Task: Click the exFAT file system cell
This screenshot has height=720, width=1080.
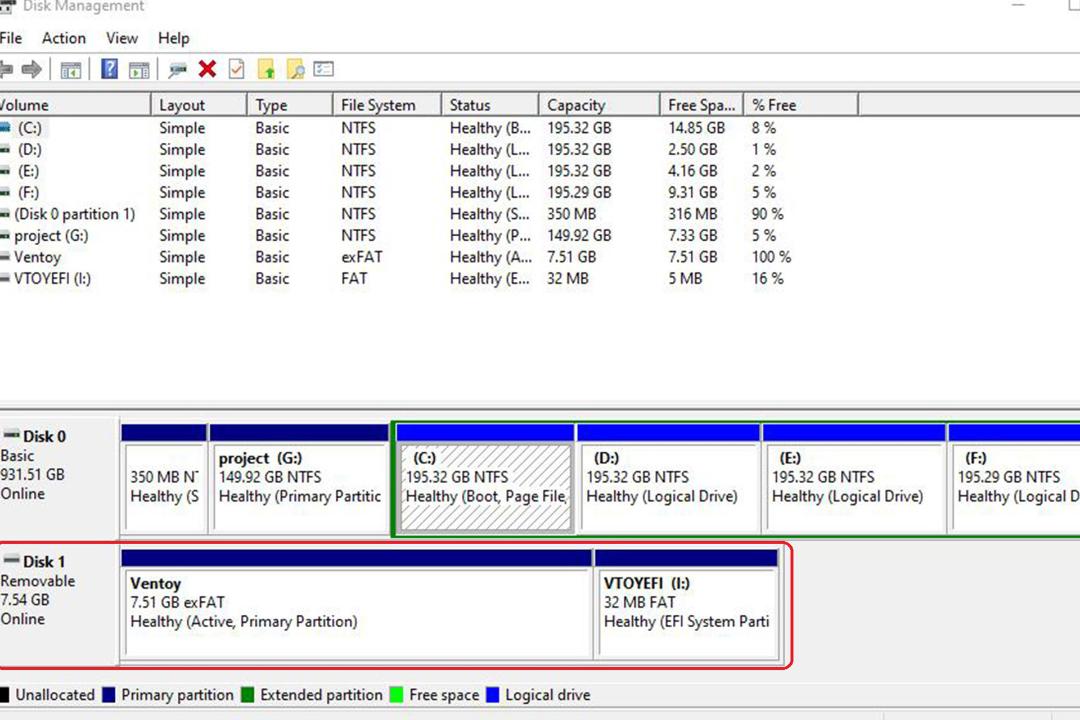Action: (x=362, y=257)
